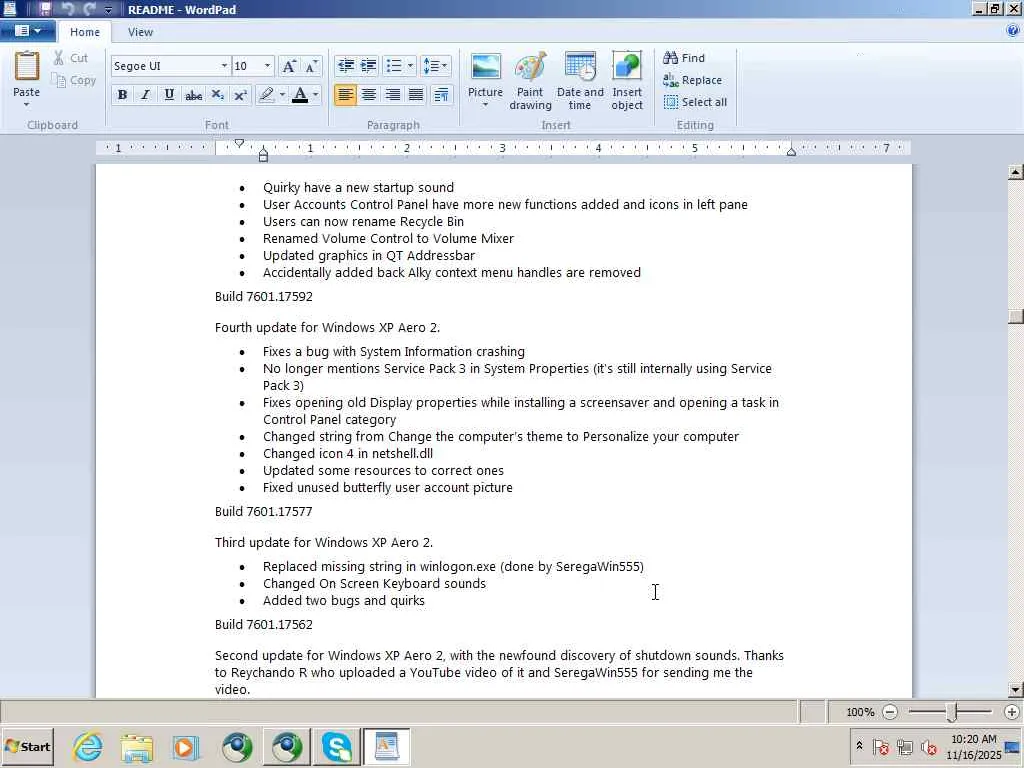Click Select all button
Image resolution: width=1024 pixels, height=768 pixels.
point(695,103)
